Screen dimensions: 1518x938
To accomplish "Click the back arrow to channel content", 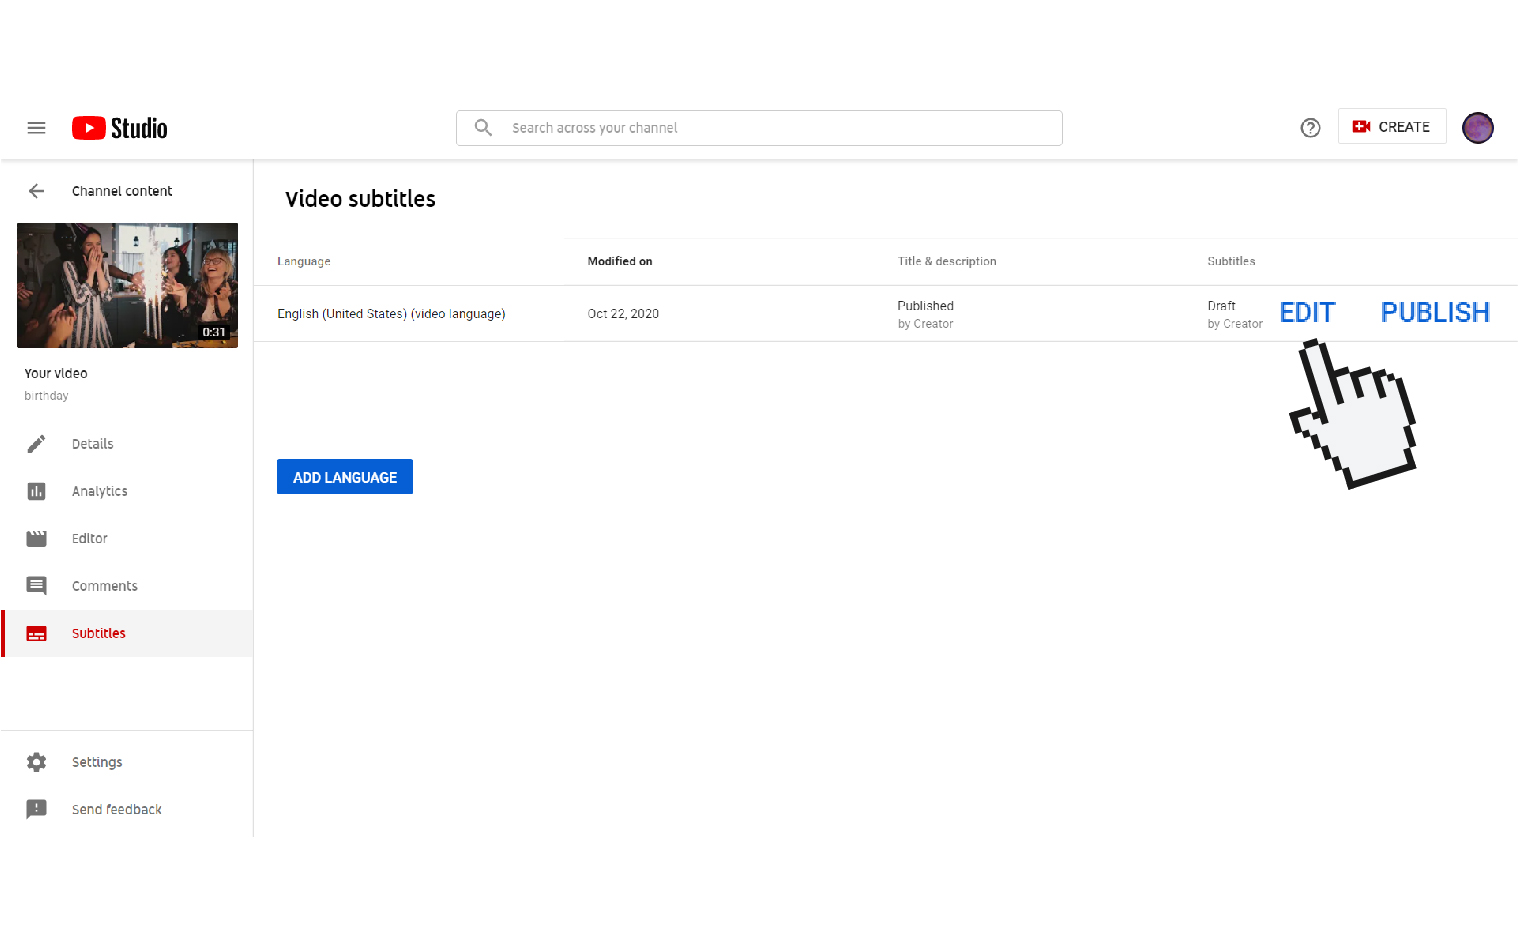I will pos(36,191).
